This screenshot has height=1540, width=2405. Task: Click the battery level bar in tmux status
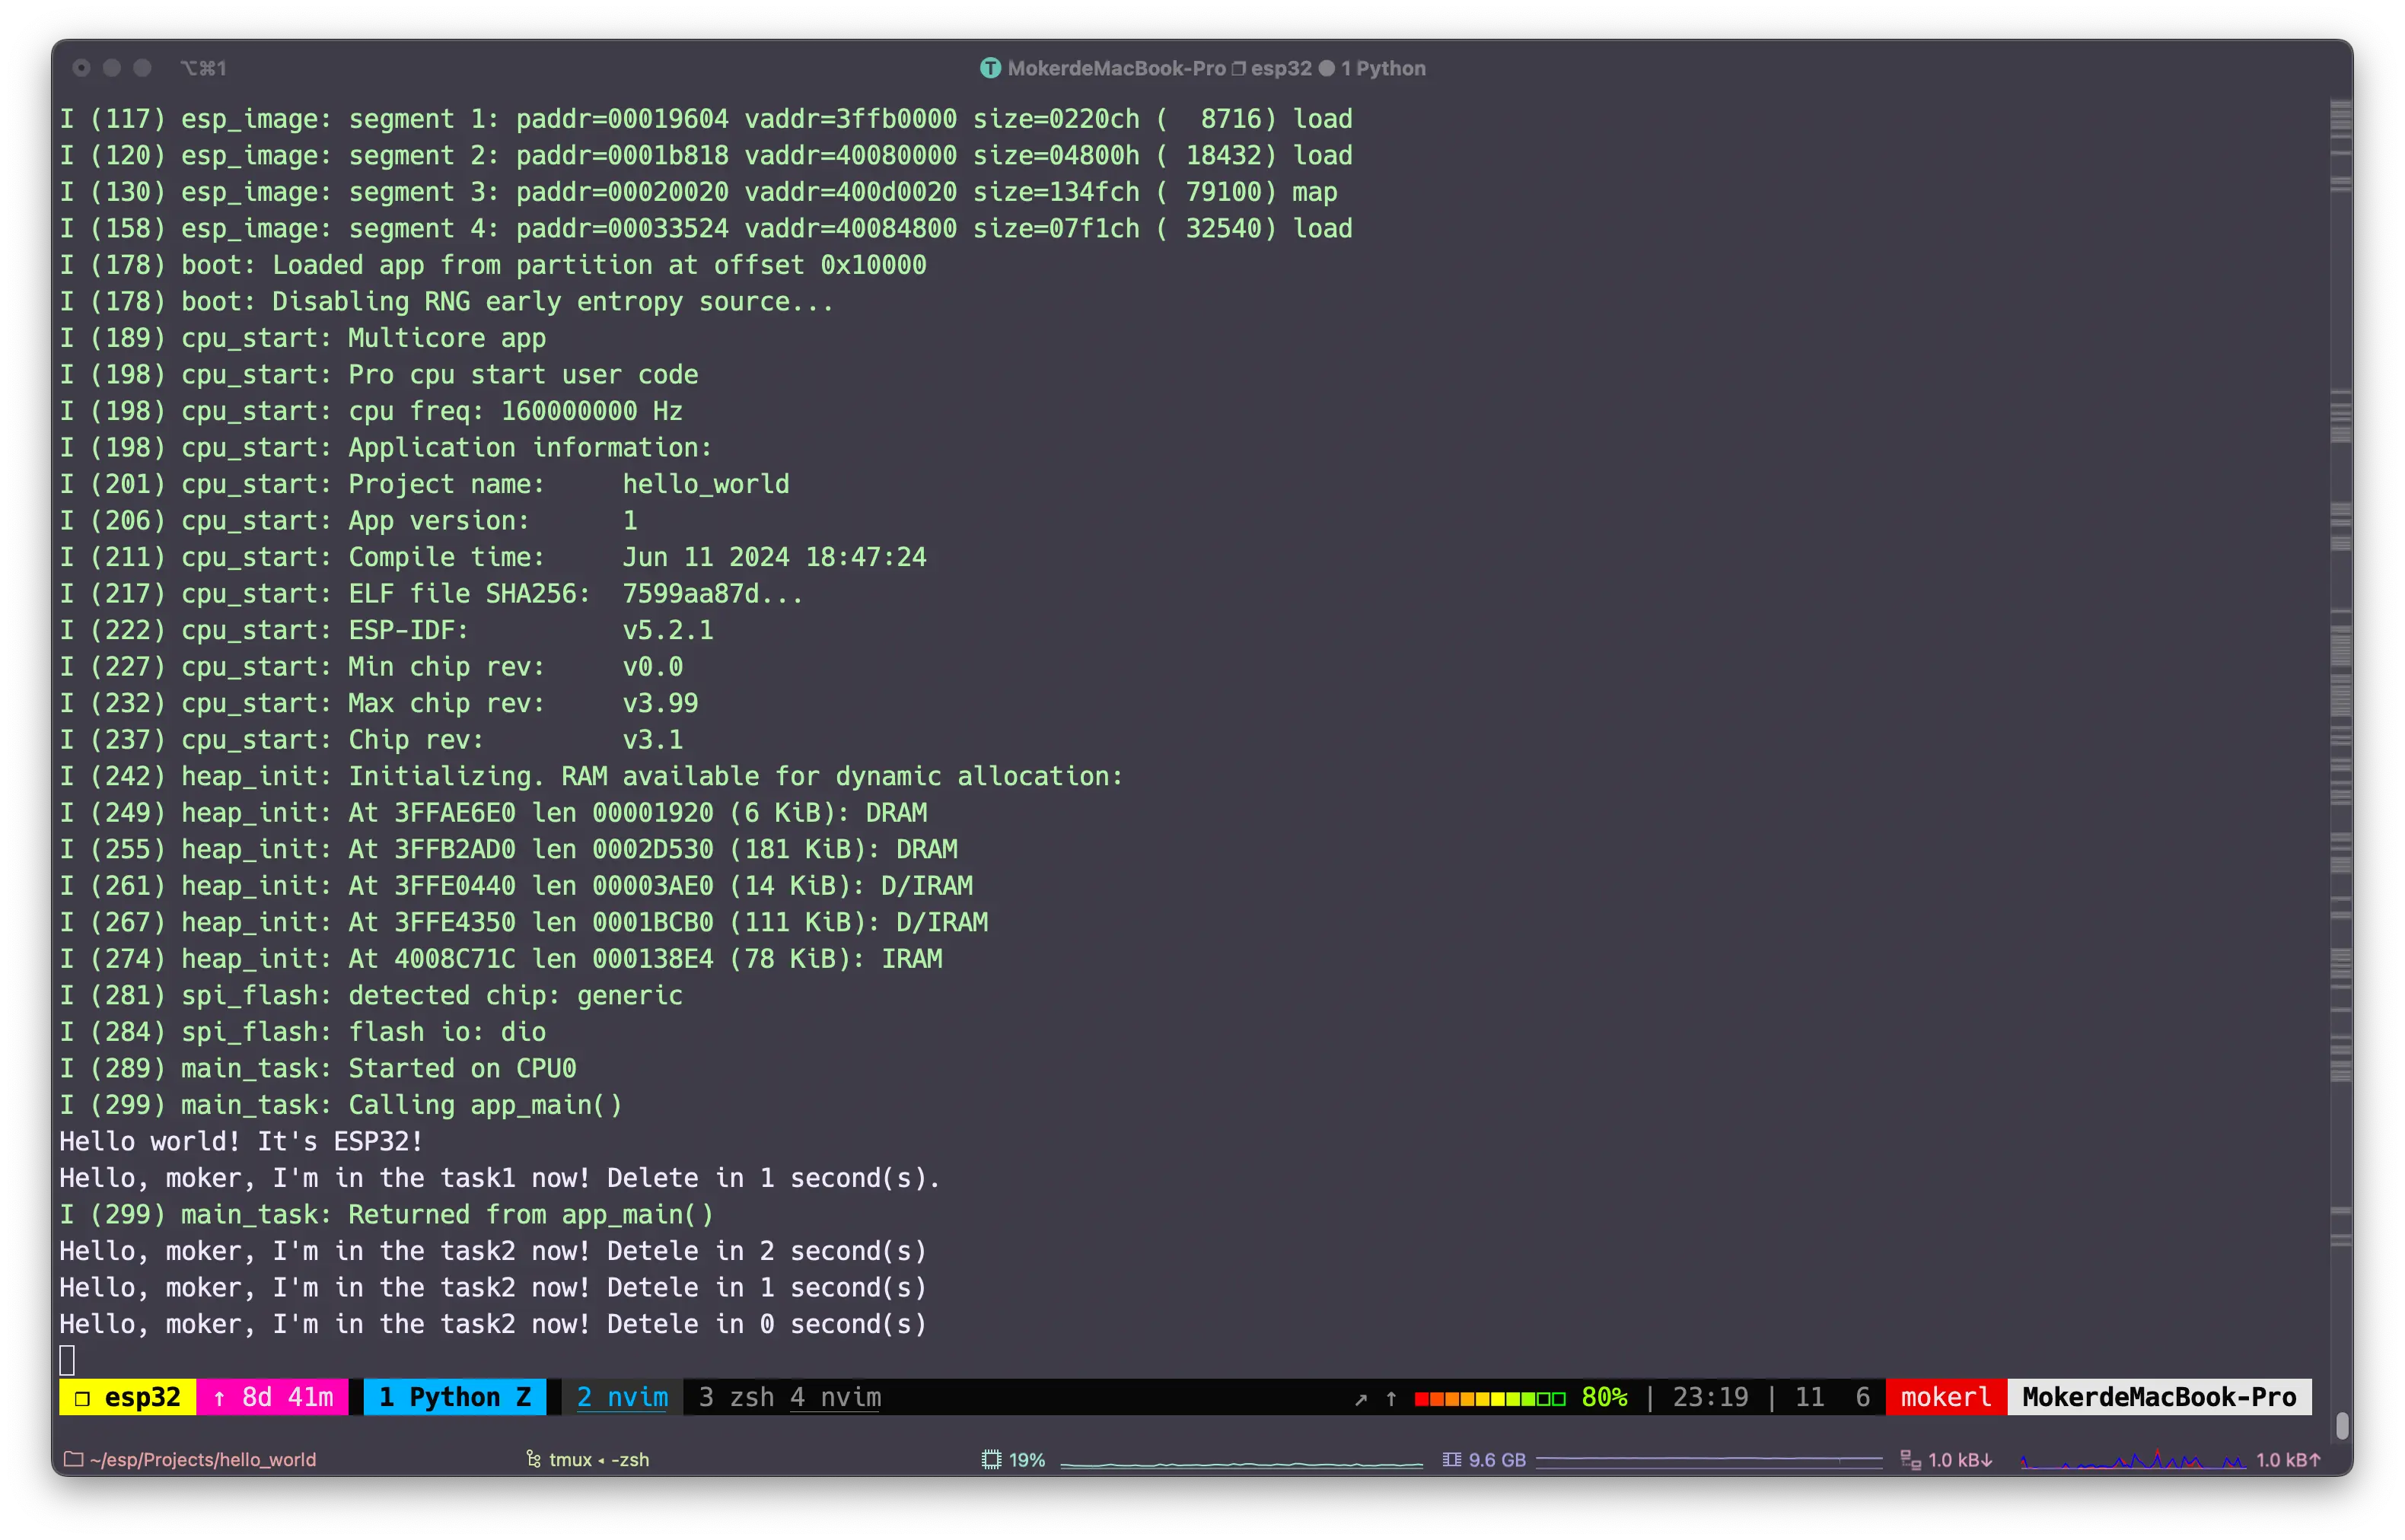(x=1489, y=1398)
